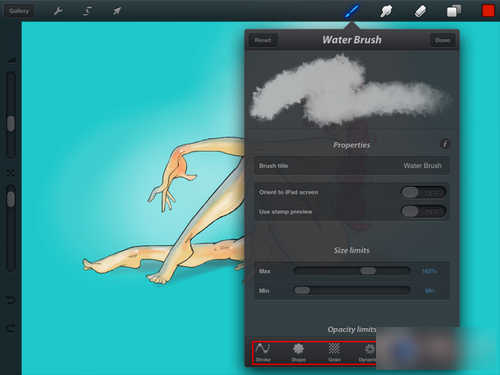Switch to the Dynamics tab

[x=368, y=353]
